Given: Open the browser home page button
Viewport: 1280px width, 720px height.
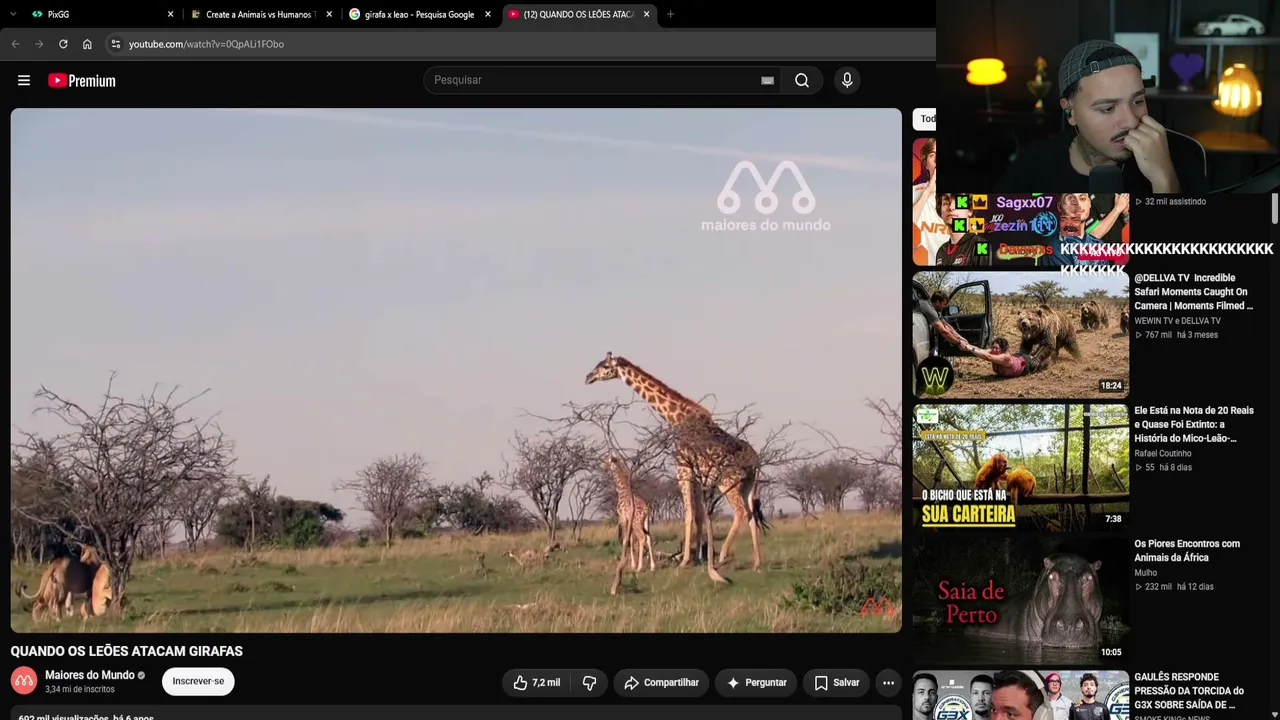Looking at the screenshot, I should [x=87, y=44].
